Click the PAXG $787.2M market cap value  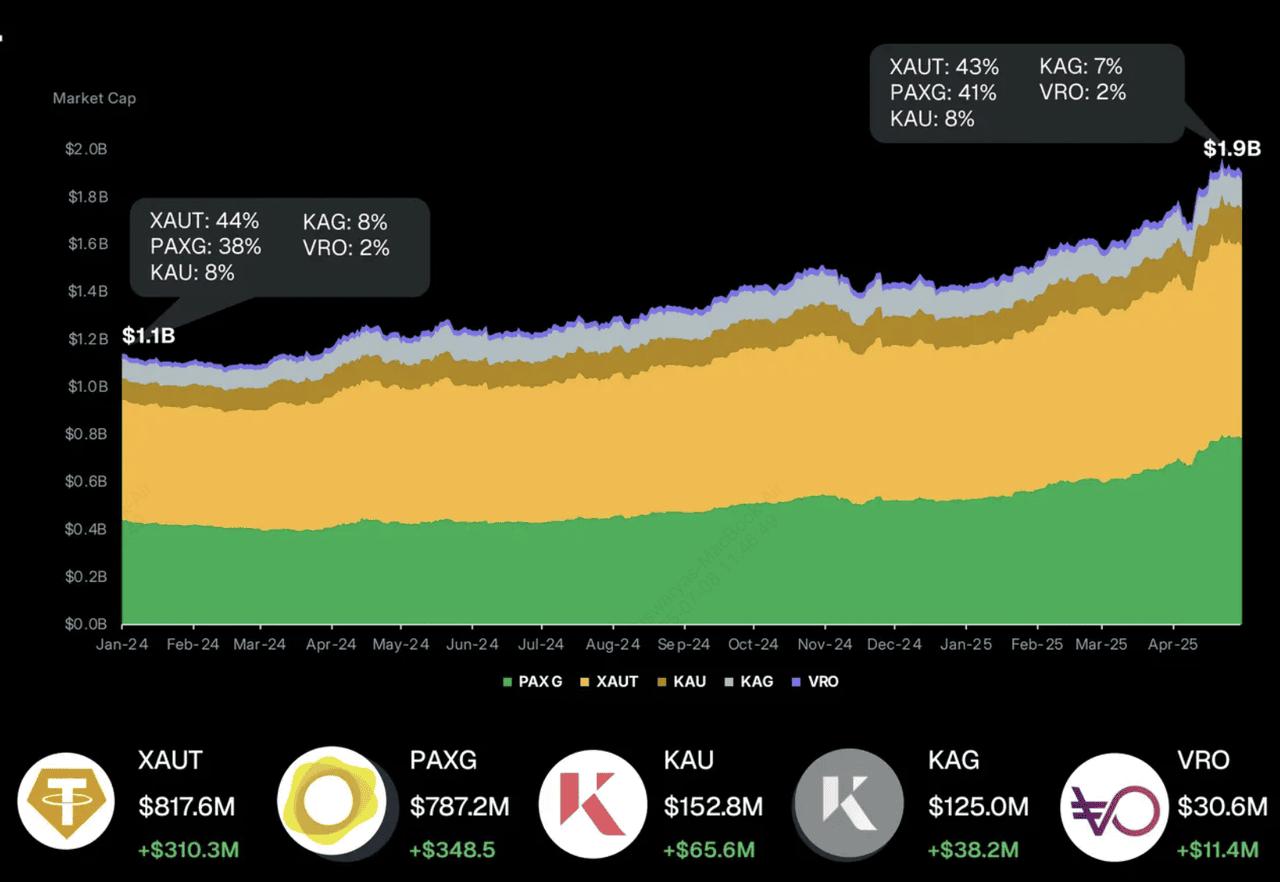460,806
